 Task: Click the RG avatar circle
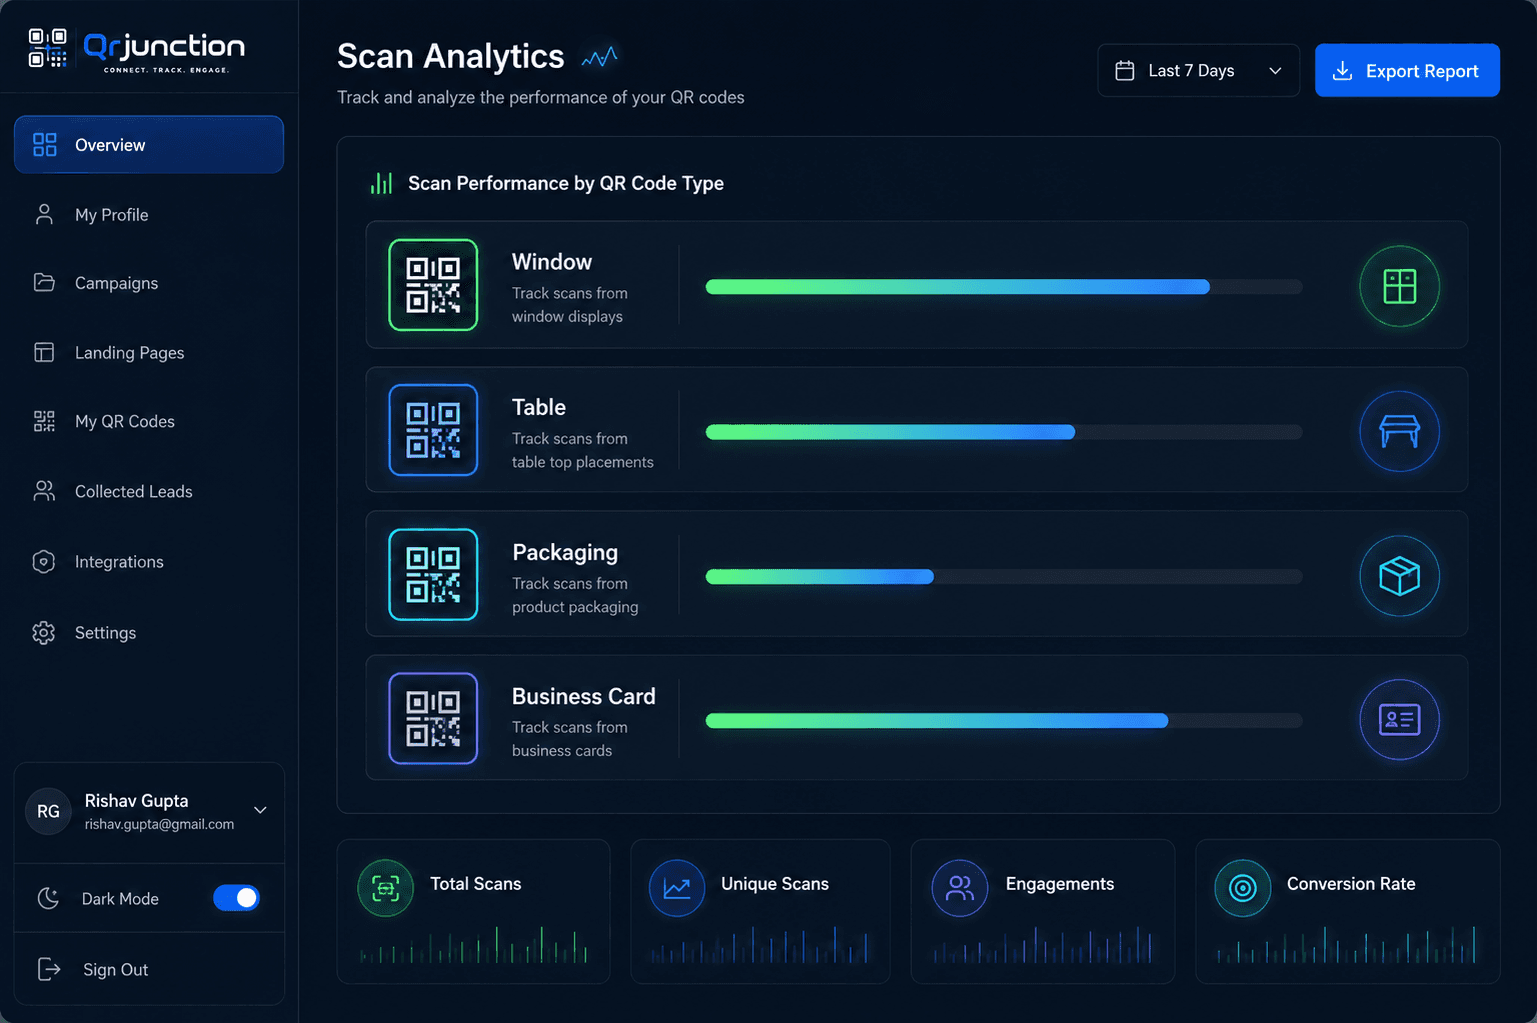click(x=48, y=811)
